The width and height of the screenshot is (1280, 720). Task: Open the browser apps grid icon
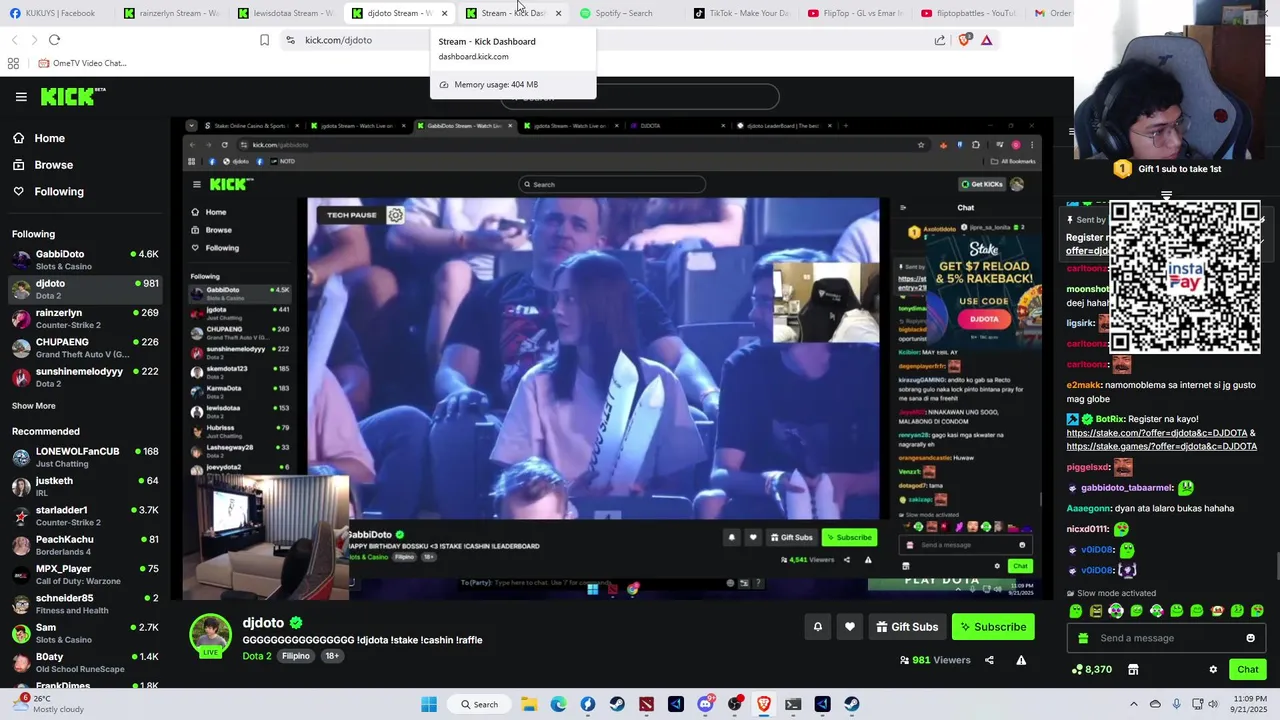13,63
